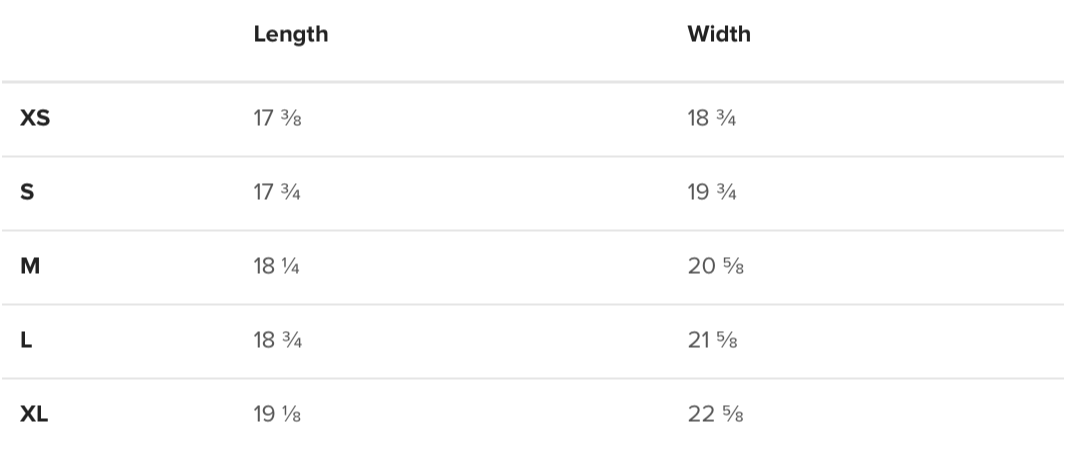Select the XL size row label
1070x450 pixels.
tap(34, 415)
